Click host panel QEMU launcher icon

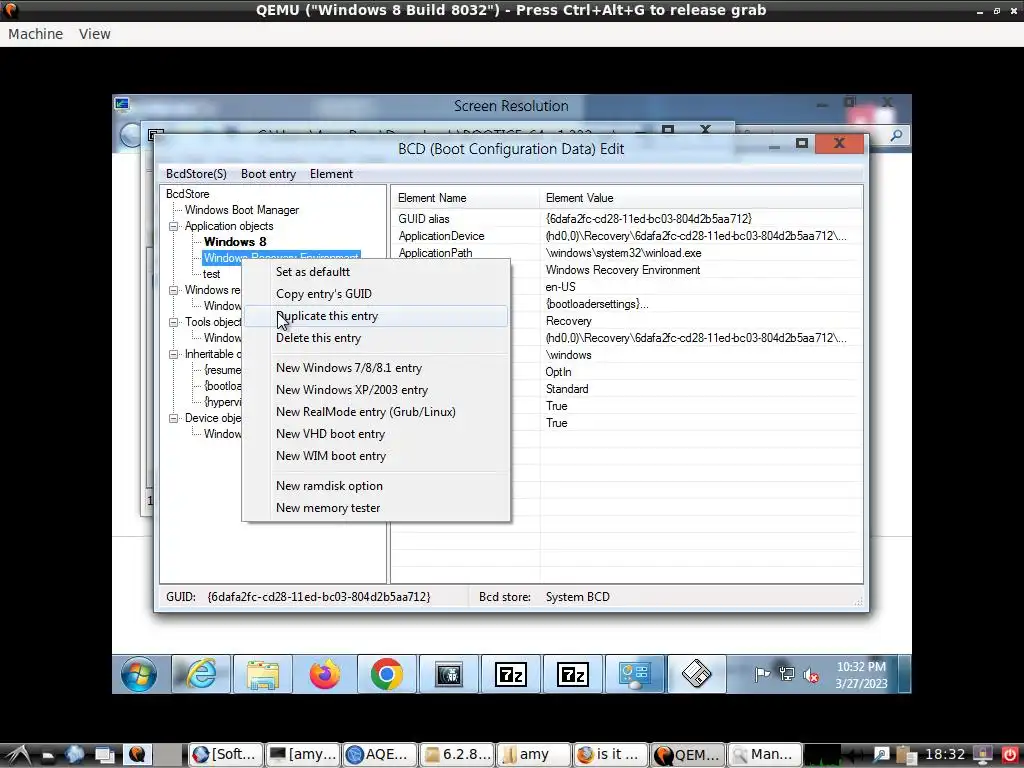point(137,755)
